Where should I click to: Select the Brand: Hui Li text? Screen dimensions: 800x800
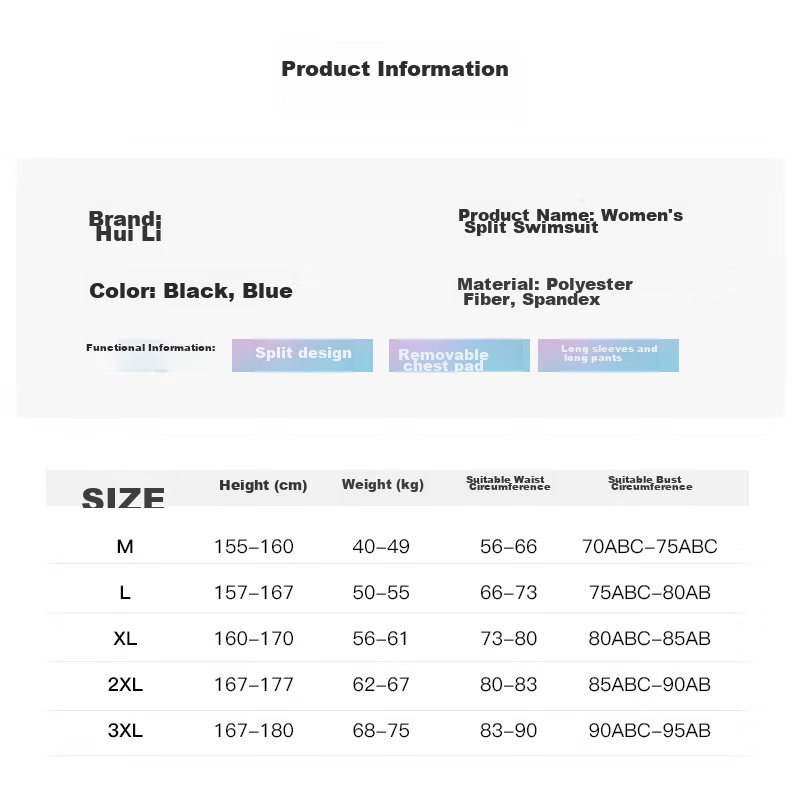125,226
